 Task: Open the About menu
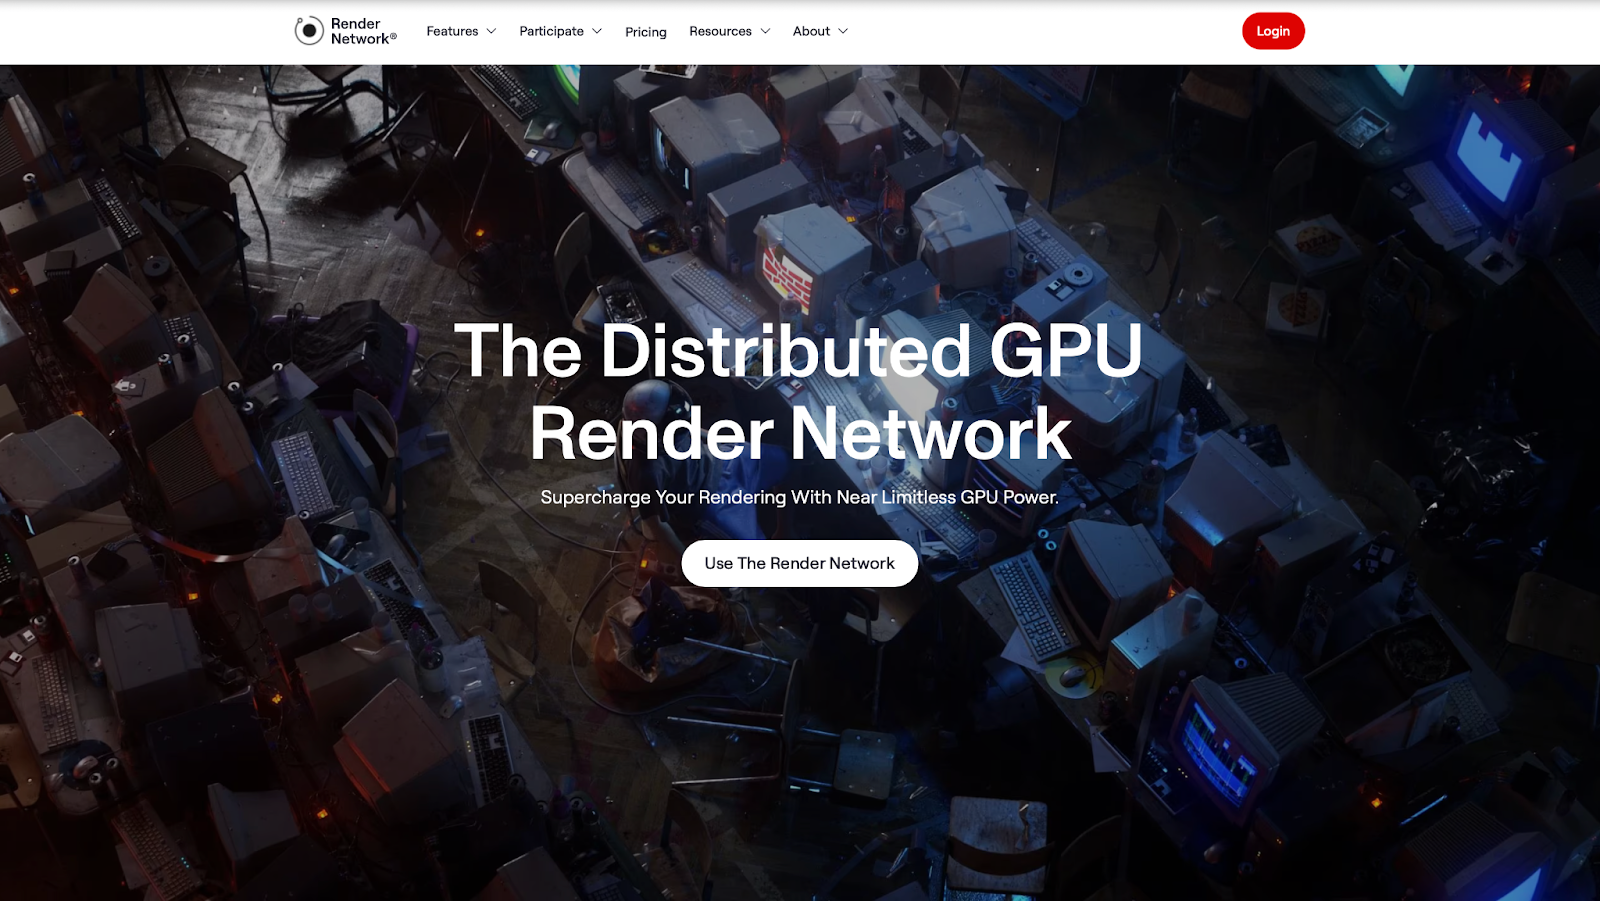point(811,31)
